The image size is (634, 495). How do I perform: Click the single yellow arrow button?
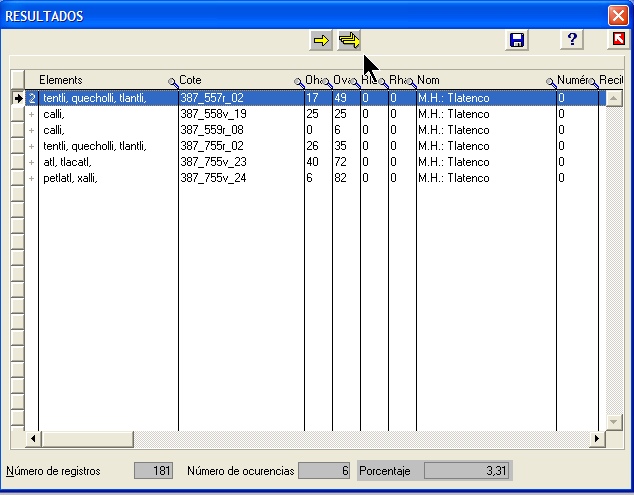321,40
